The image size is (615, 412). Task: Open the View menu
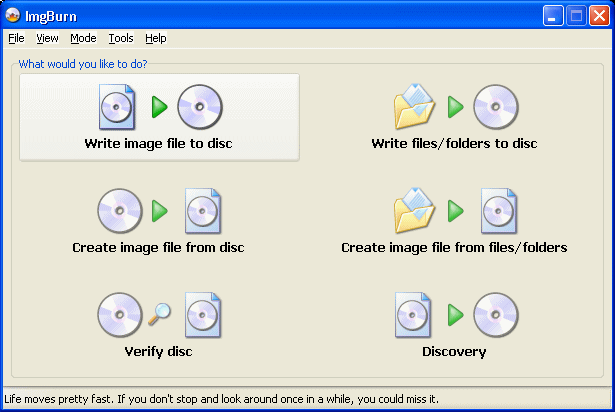point(47,38)
